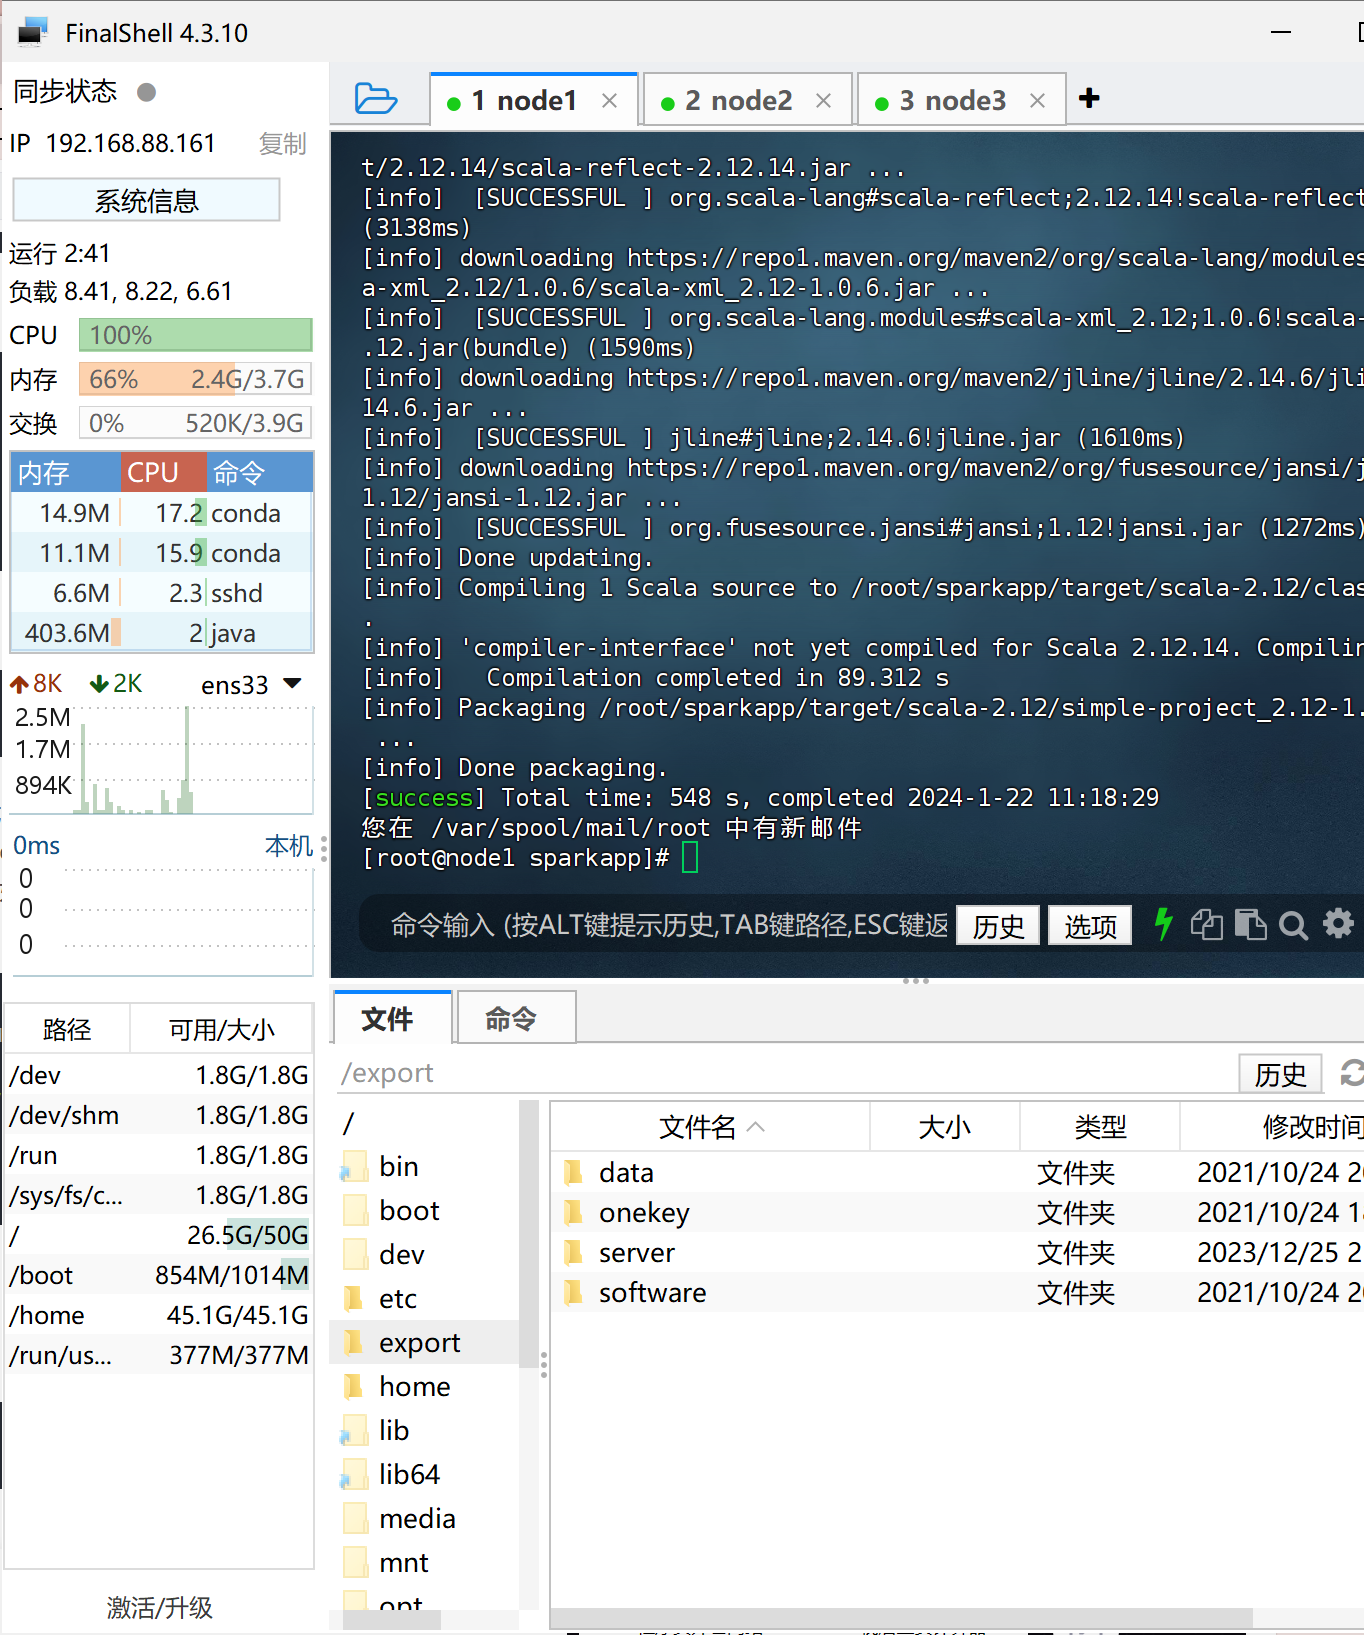
Task: Add a new session tab with plus
Action: coord(1090,98)
